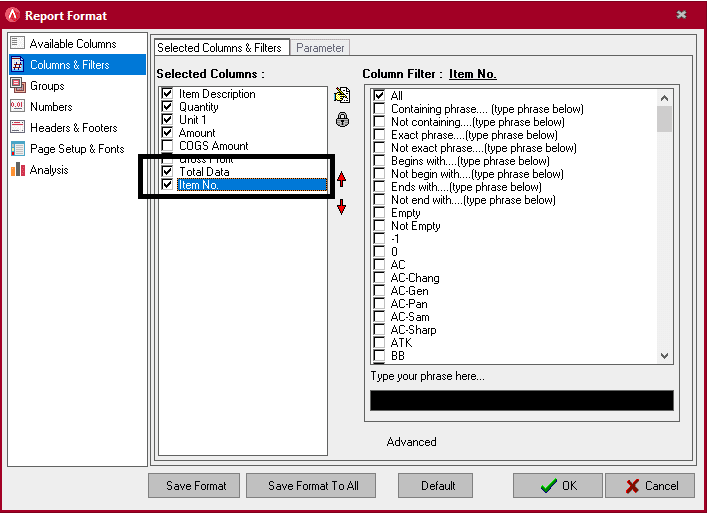Open the Available Columns section icon
Image resolution: width=707 pixels, height=513 pixels.
[17, 44]
